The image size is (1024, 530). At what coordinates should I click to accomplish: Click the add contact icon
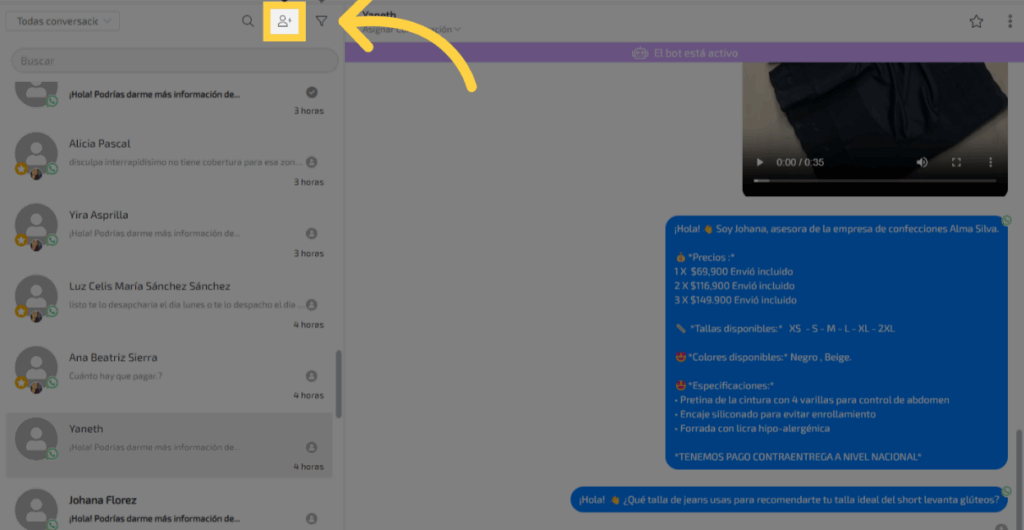[285, 21]
